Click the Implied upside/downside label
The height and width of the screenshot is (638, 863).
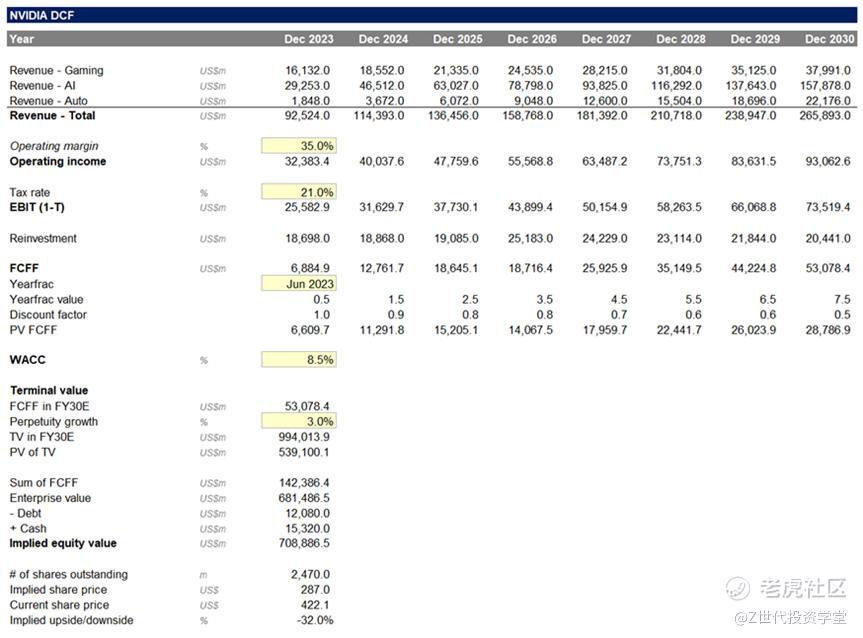coord(72,620)
